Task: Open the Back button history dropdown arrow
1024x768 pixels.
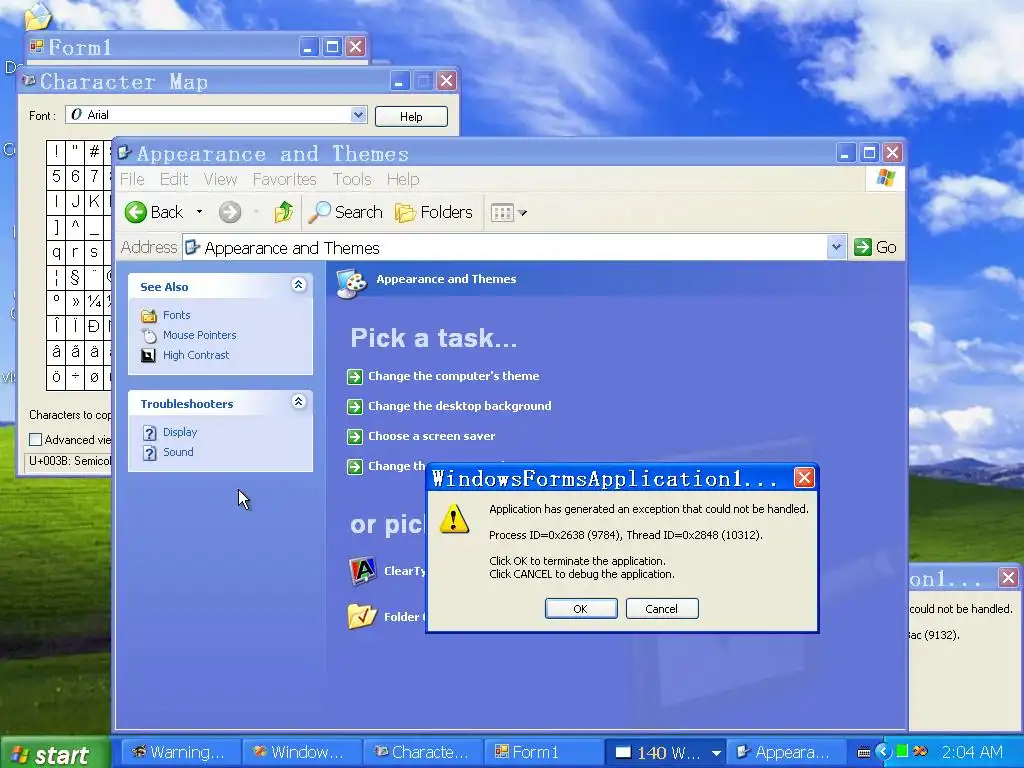Action: 199,212
